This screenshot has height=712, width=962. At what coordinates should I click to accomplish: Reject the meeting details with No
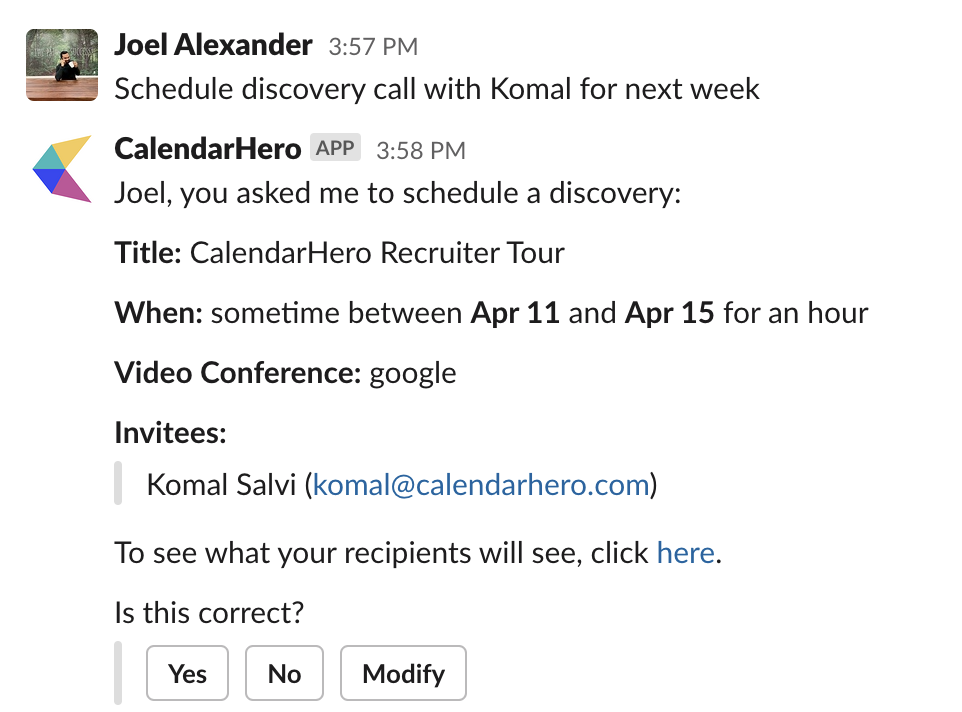pos(285,673)
